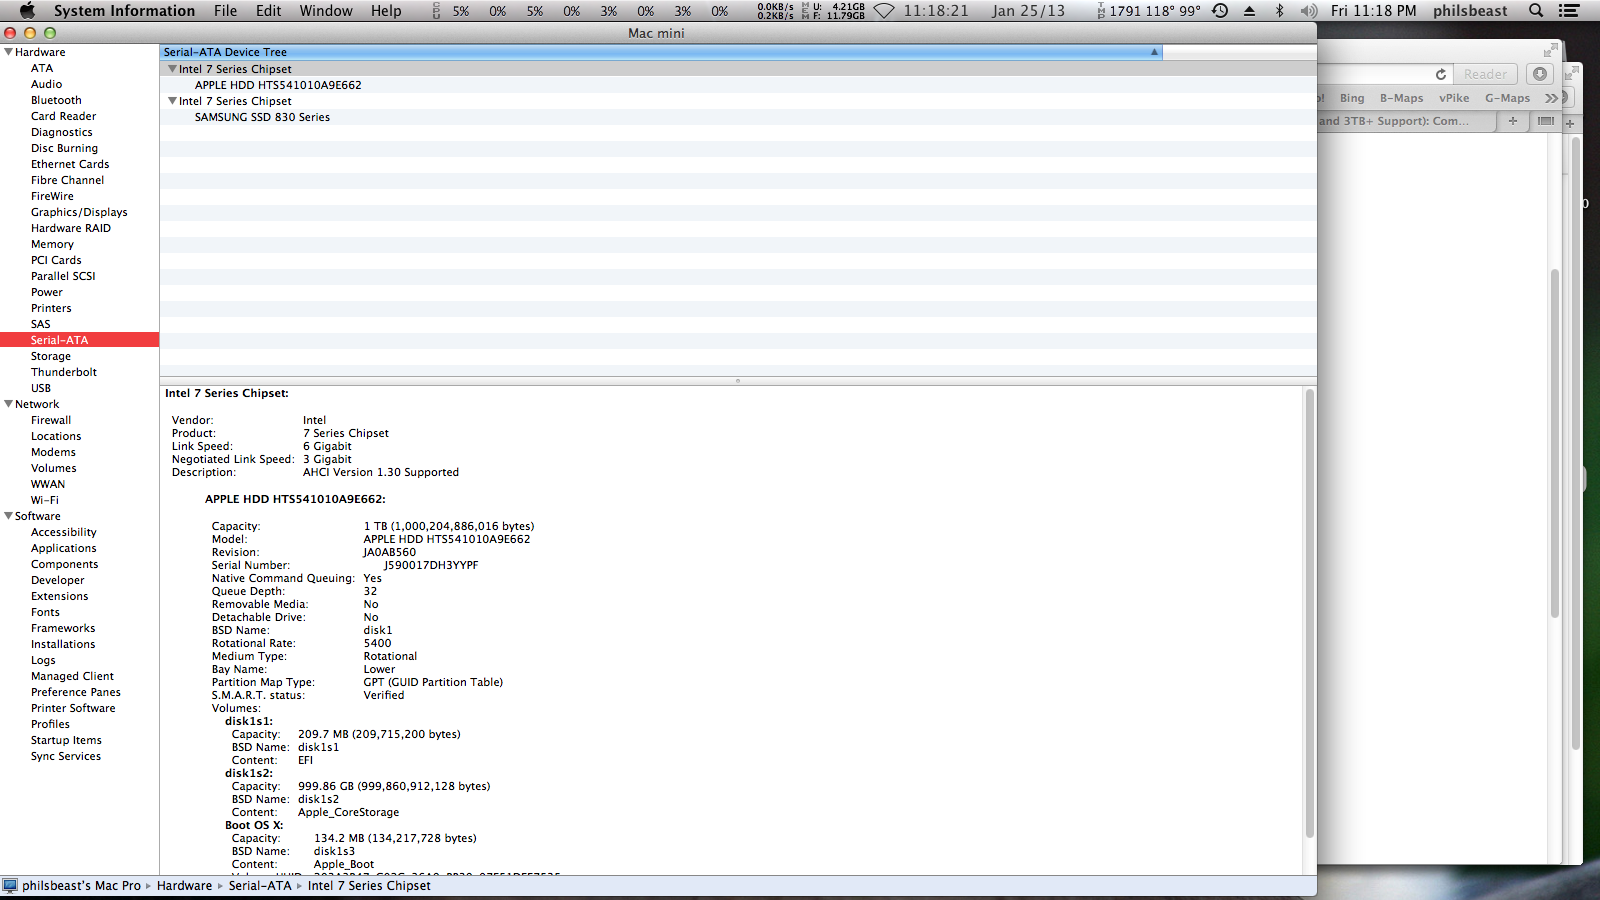Select Thunderbolt in the sidebar
Viewport: 1600px width, 900px height.
pyautogui.click(x=64, y=372)
